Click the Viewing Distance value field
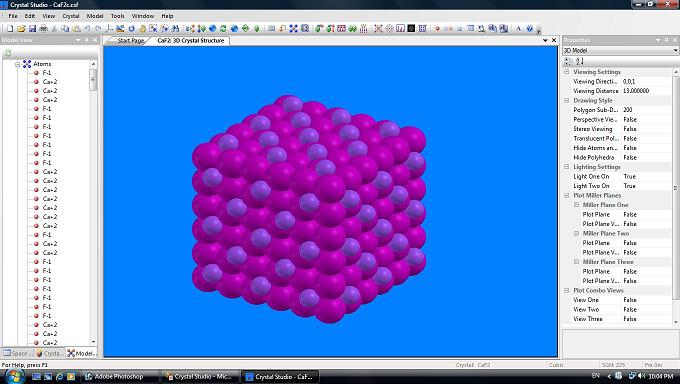The image size is (680, 384). click(x=646, y=91)
